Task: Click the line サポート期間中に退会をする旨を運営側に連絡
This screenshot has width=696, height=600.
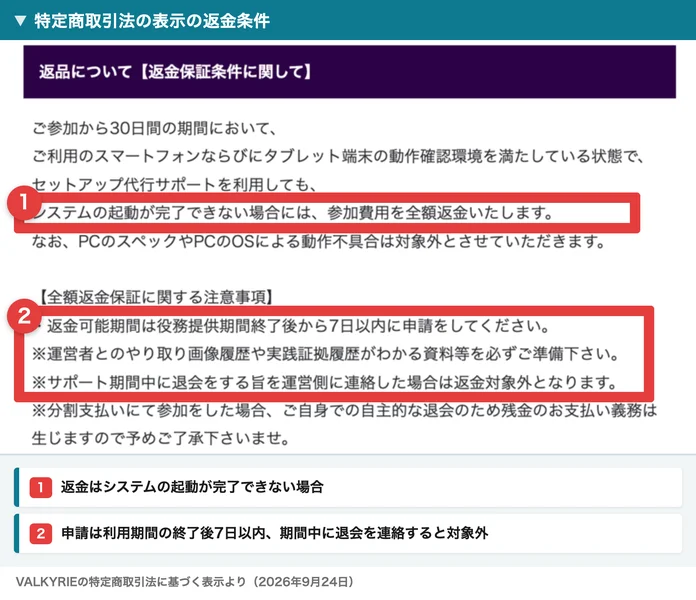Action: (x=324, y=382)
